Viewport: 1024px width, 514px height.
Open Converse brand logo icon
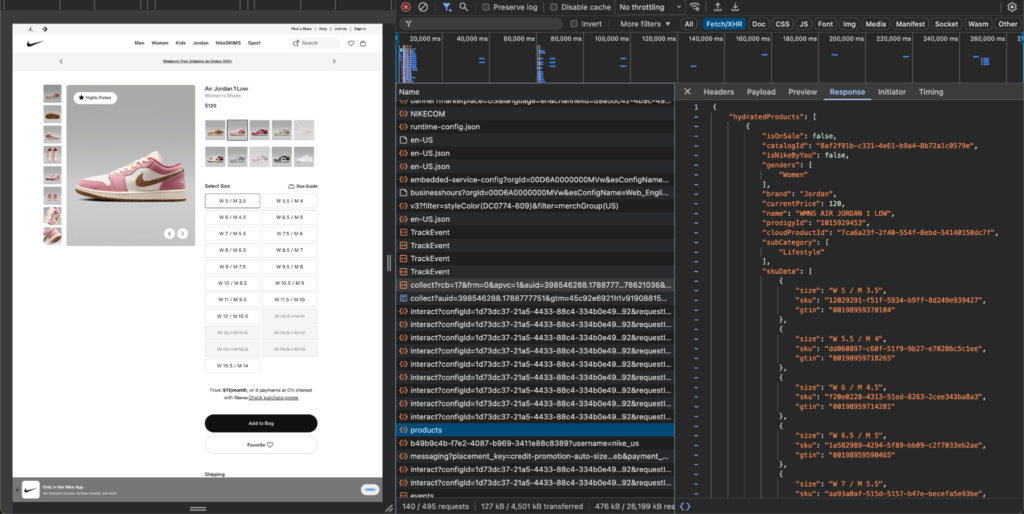pos(44,29)
